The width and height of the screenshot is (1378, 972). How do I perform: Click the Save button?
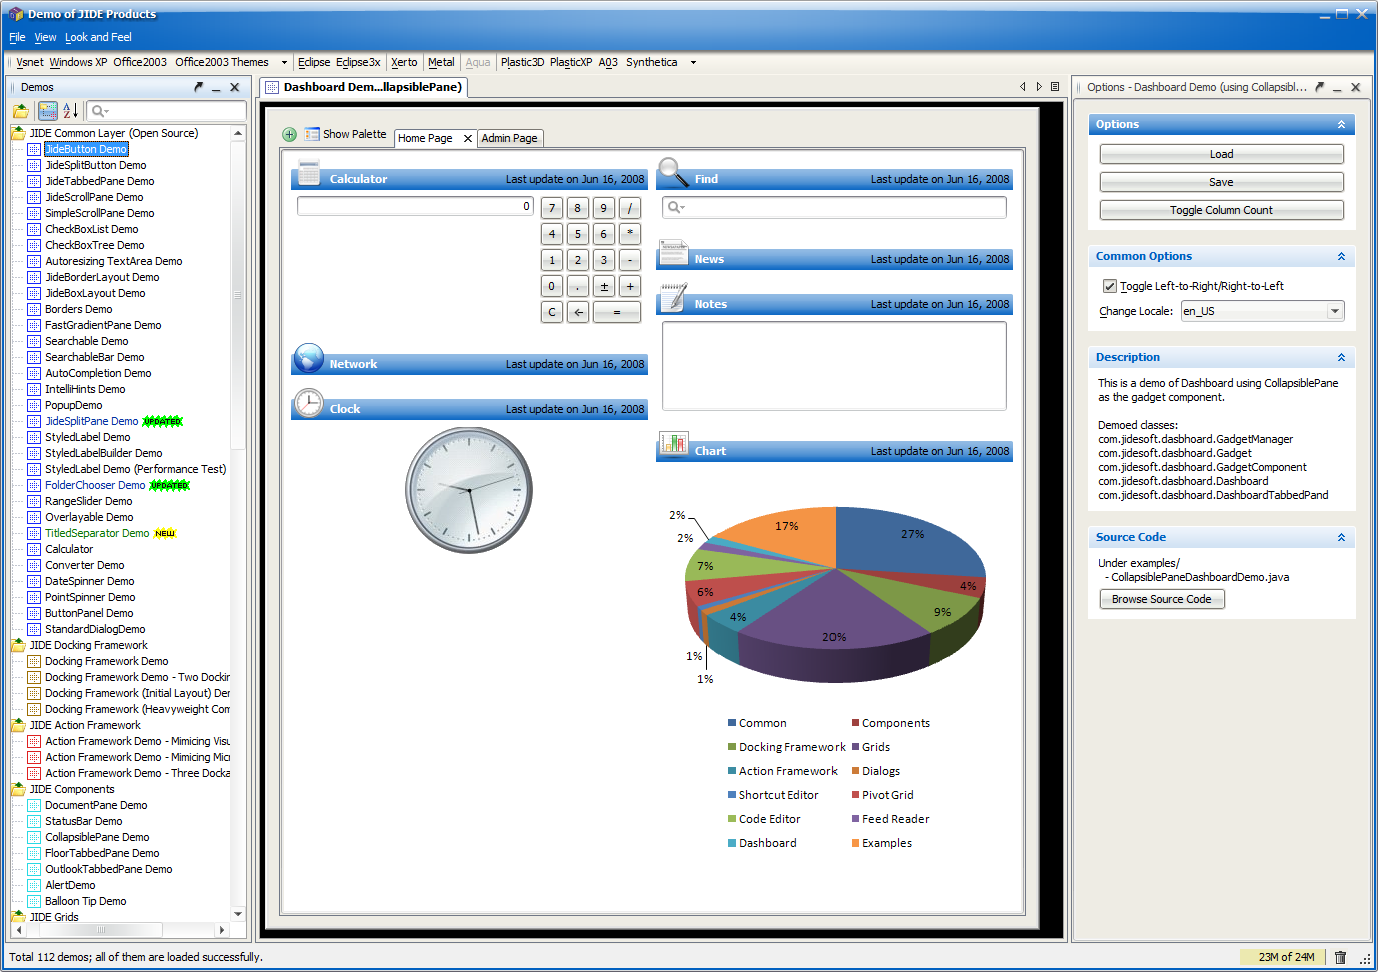pos(1221,182)
